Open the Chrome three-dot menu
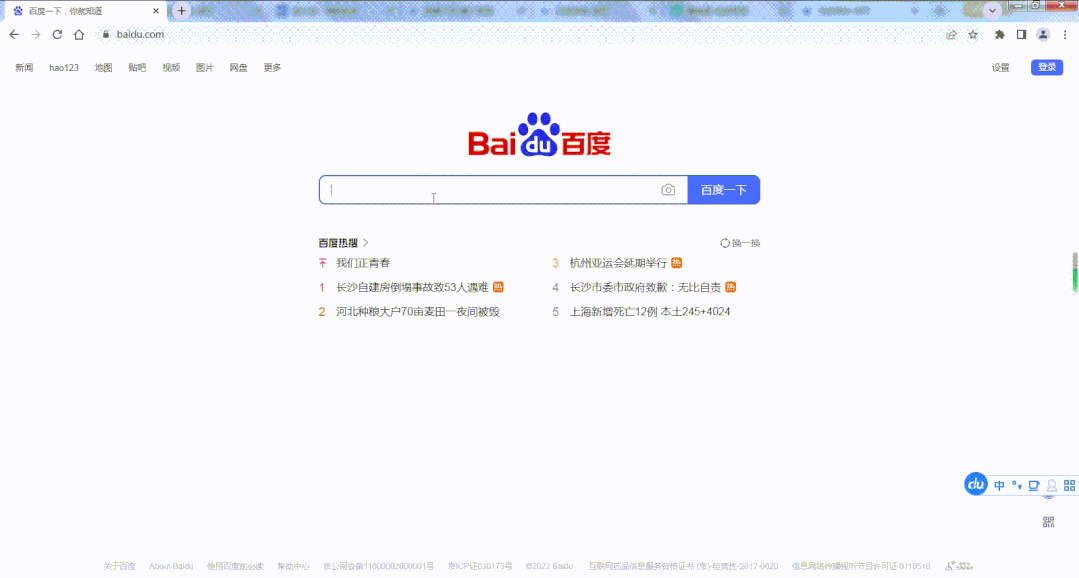Viewport: 1079px width, 578px height. point(1065,34)
